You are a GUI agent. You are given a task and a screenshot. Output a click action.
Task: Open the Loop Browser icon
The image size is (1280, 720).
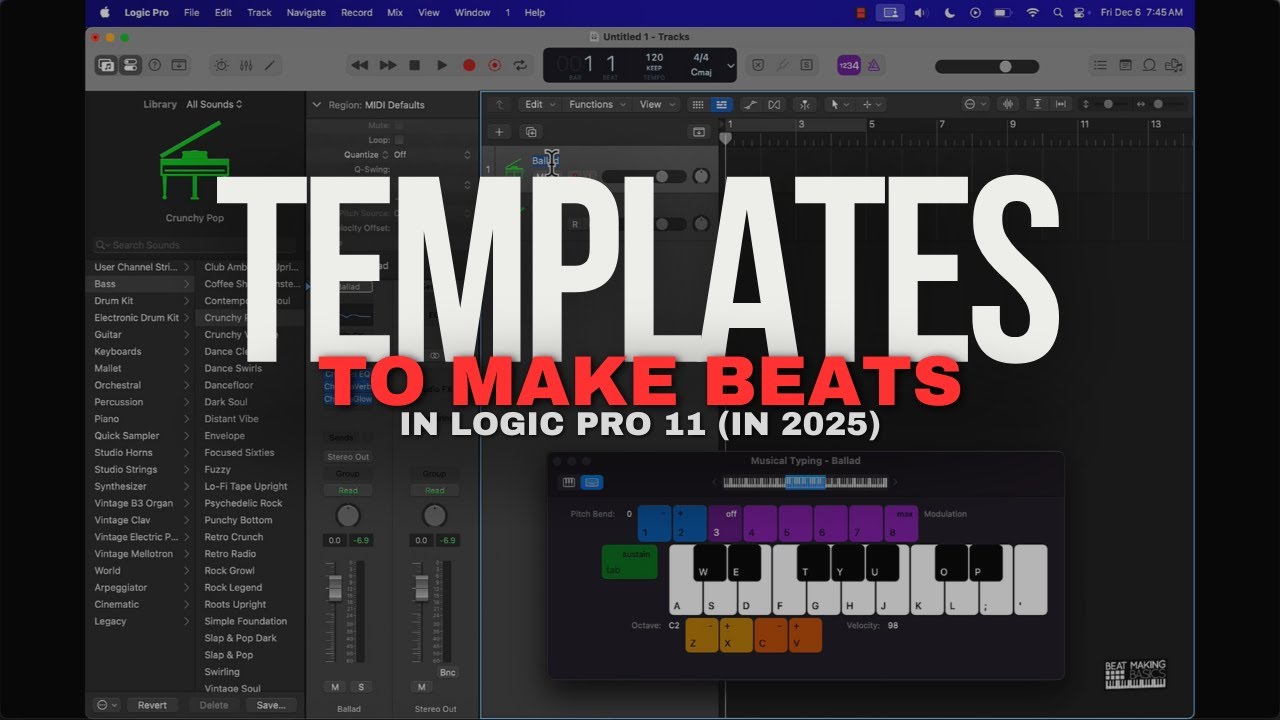[x=1149, y=65]
